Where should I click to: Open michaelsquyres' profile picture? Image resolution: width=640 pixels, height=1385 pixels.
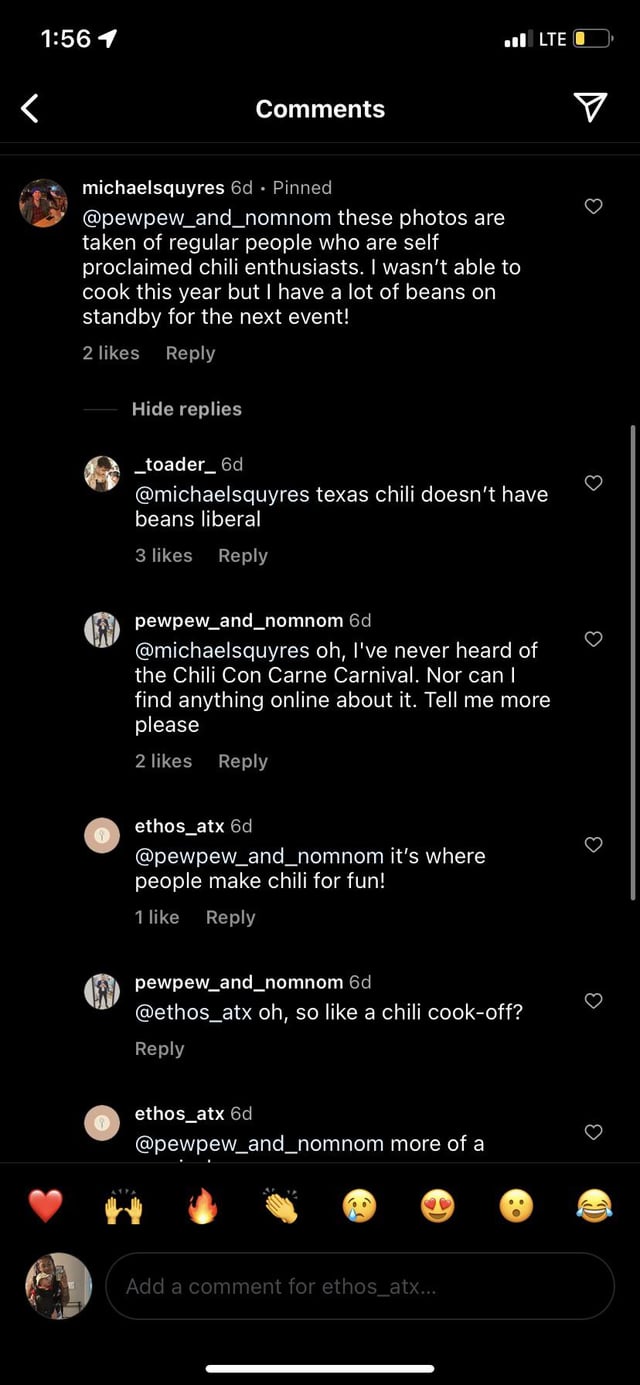coord(44,204)
